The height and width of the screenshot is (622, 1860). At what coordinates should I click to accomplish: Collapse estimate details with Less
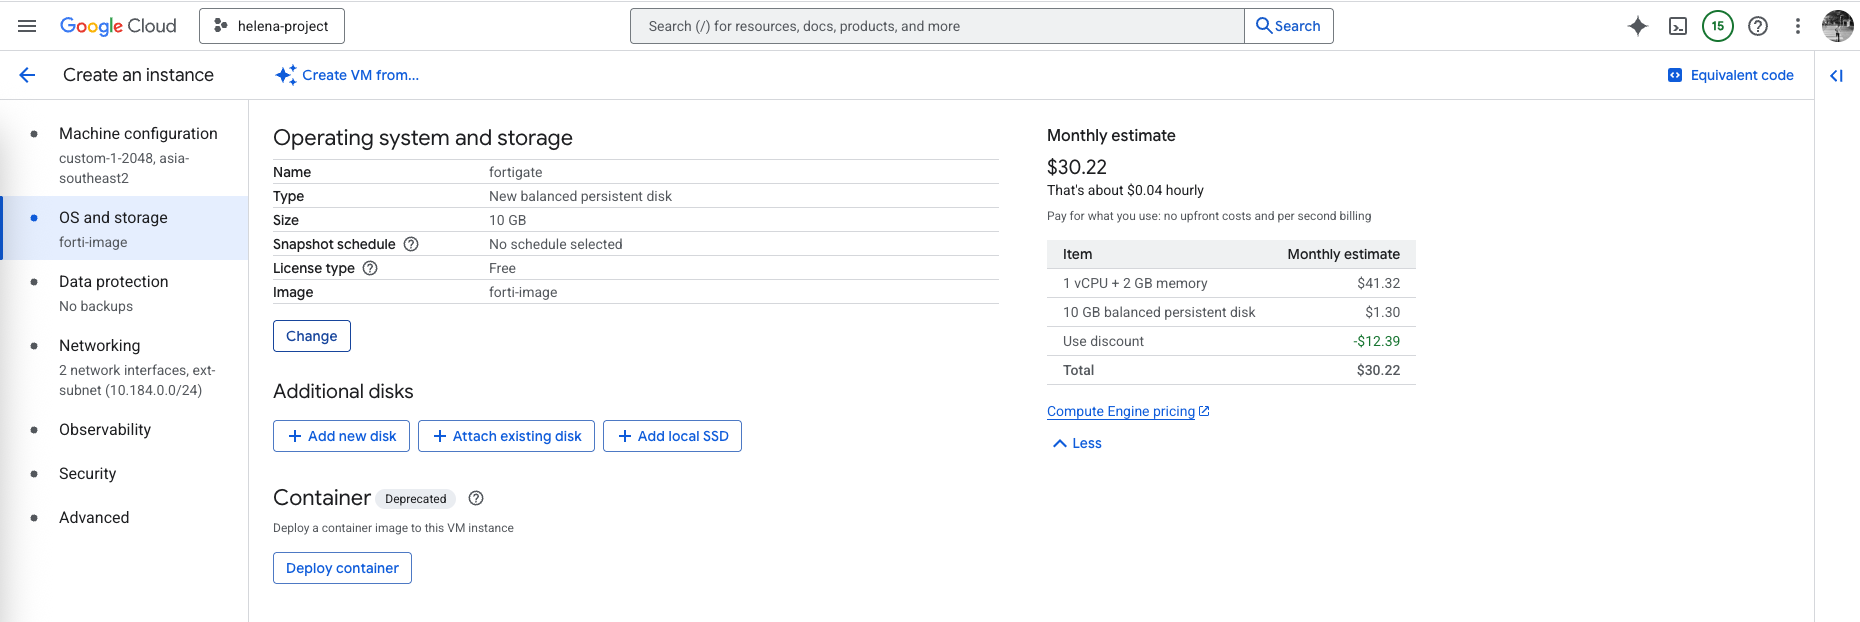tap(1077, 443)
